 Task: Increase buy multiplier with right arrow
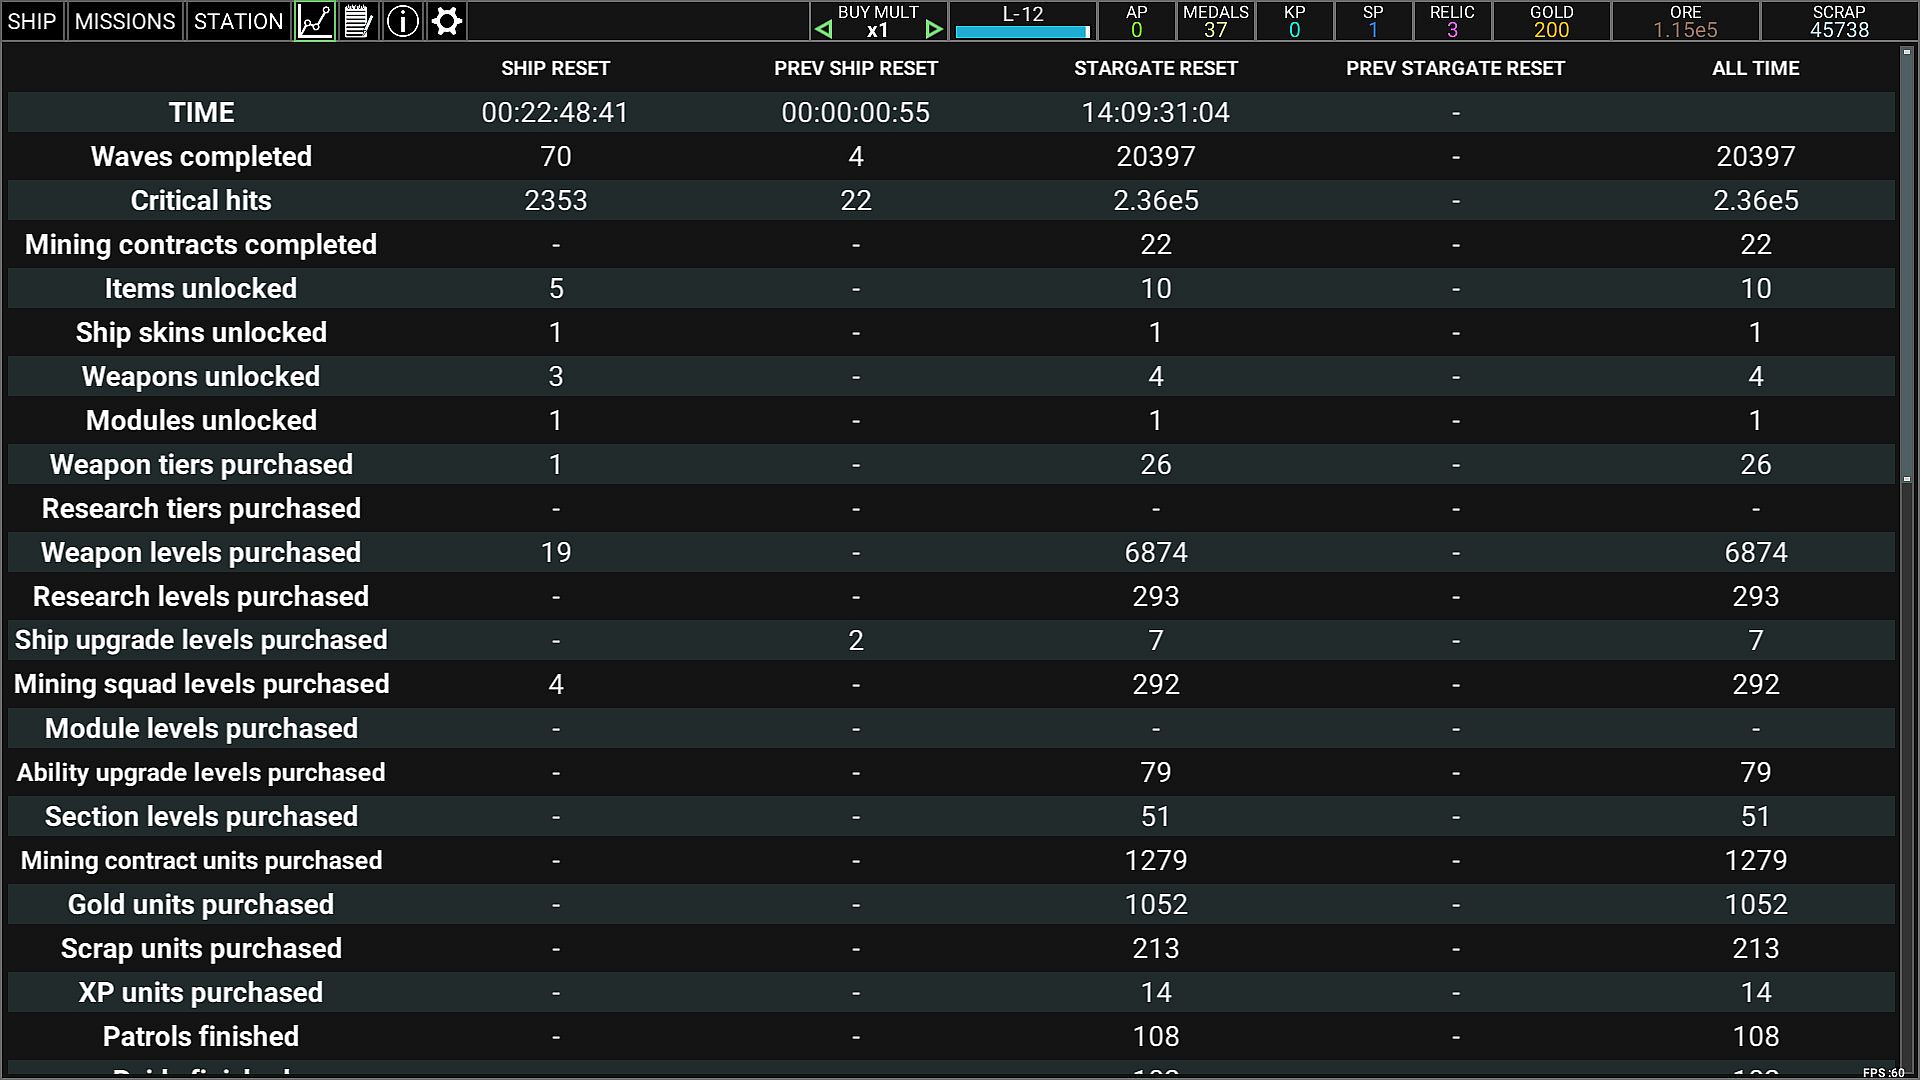[934, 30]
